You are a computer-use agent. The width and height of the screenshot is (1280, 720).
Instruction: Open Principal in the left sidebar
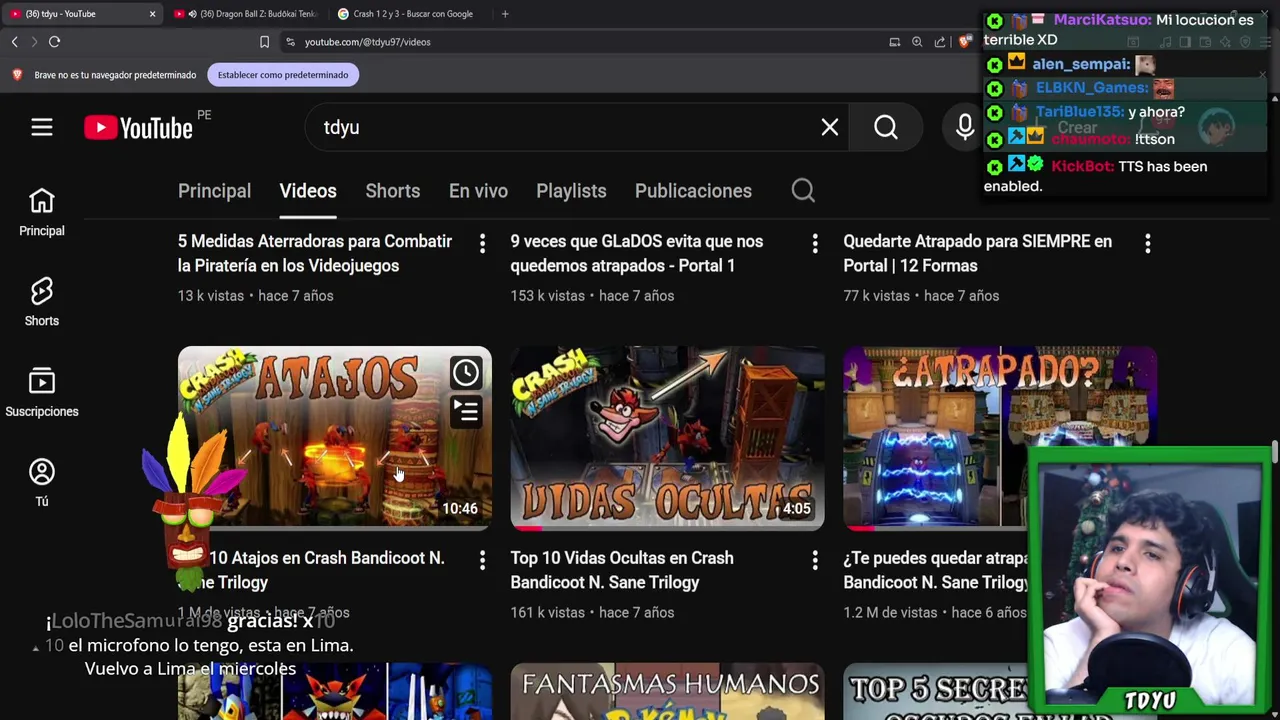tap(41, 212)
